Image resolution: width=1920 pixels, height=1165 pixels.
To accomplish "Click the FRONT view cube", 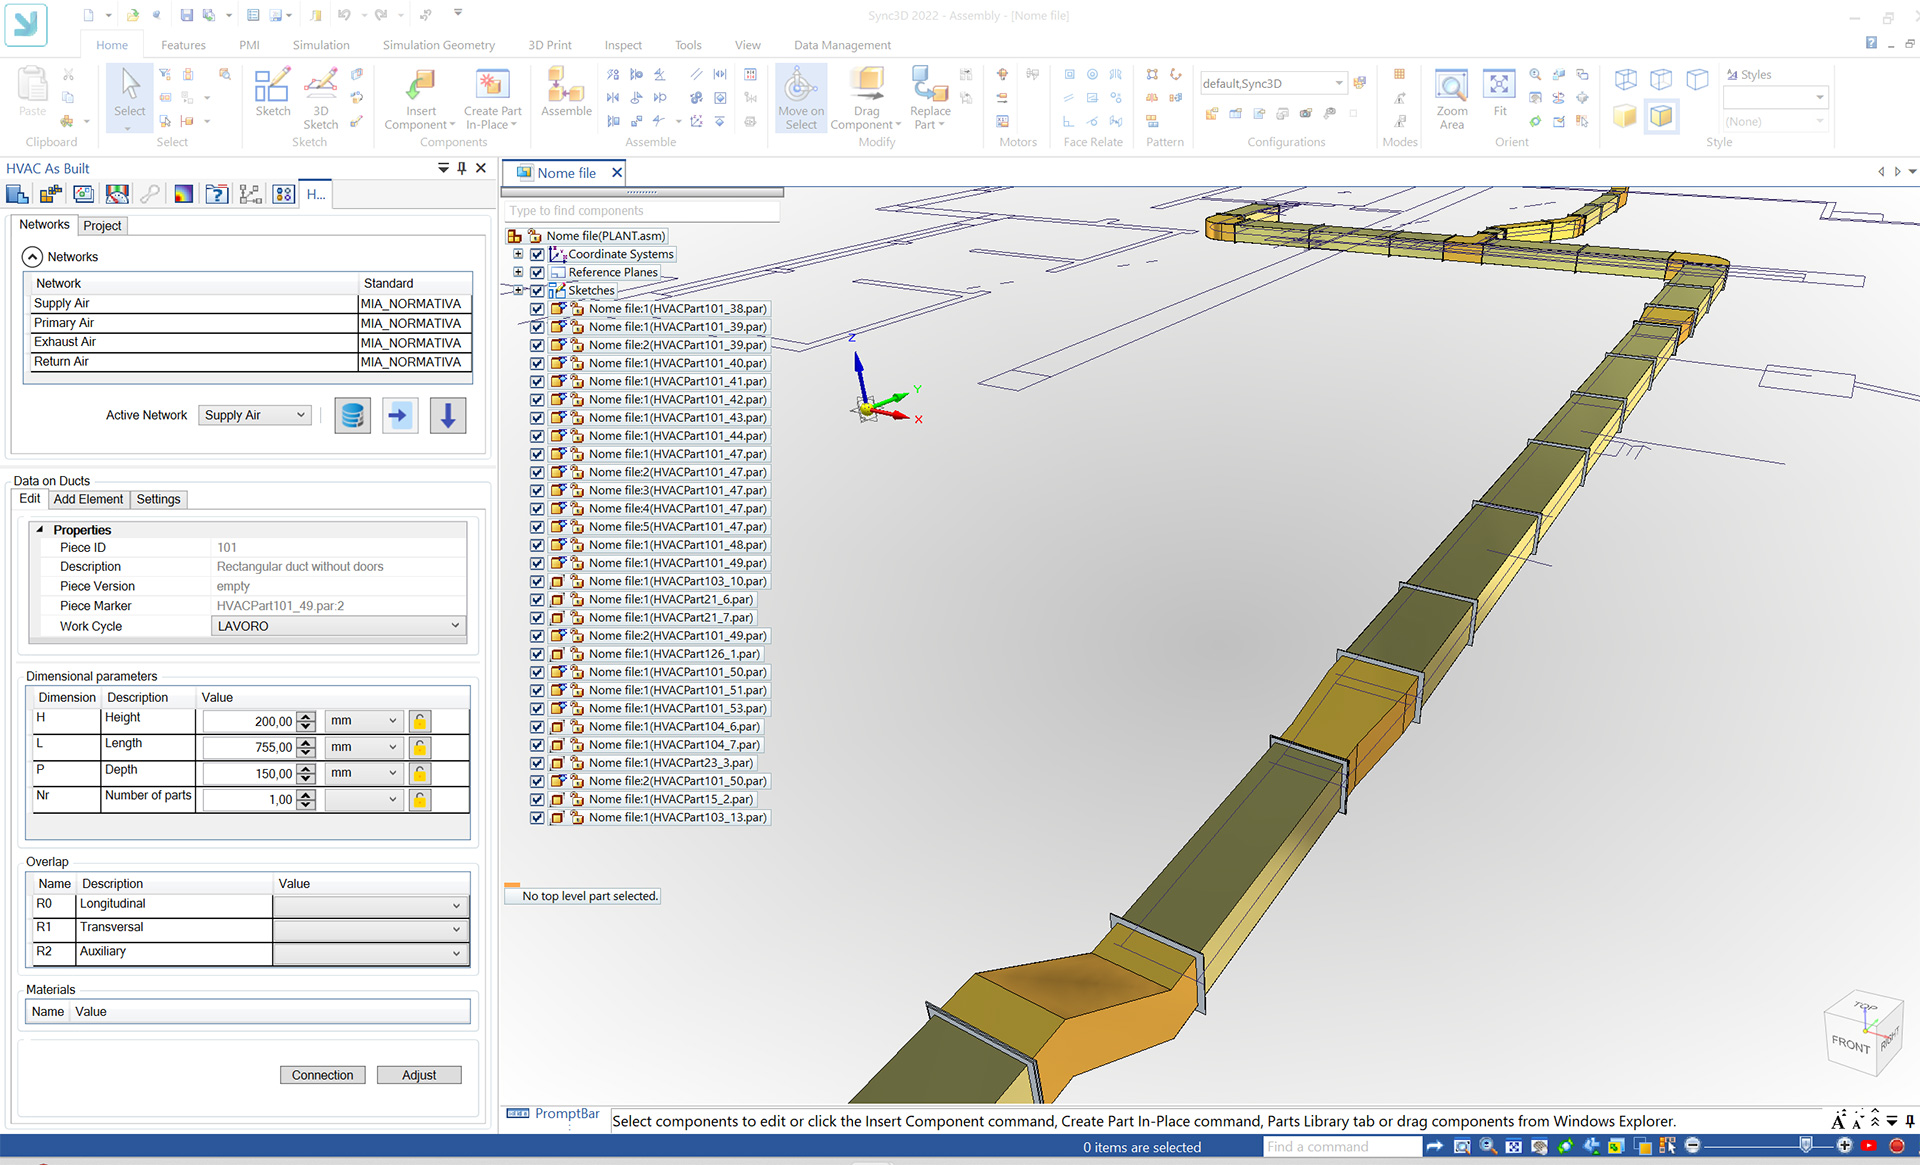I will 1851,1044.
